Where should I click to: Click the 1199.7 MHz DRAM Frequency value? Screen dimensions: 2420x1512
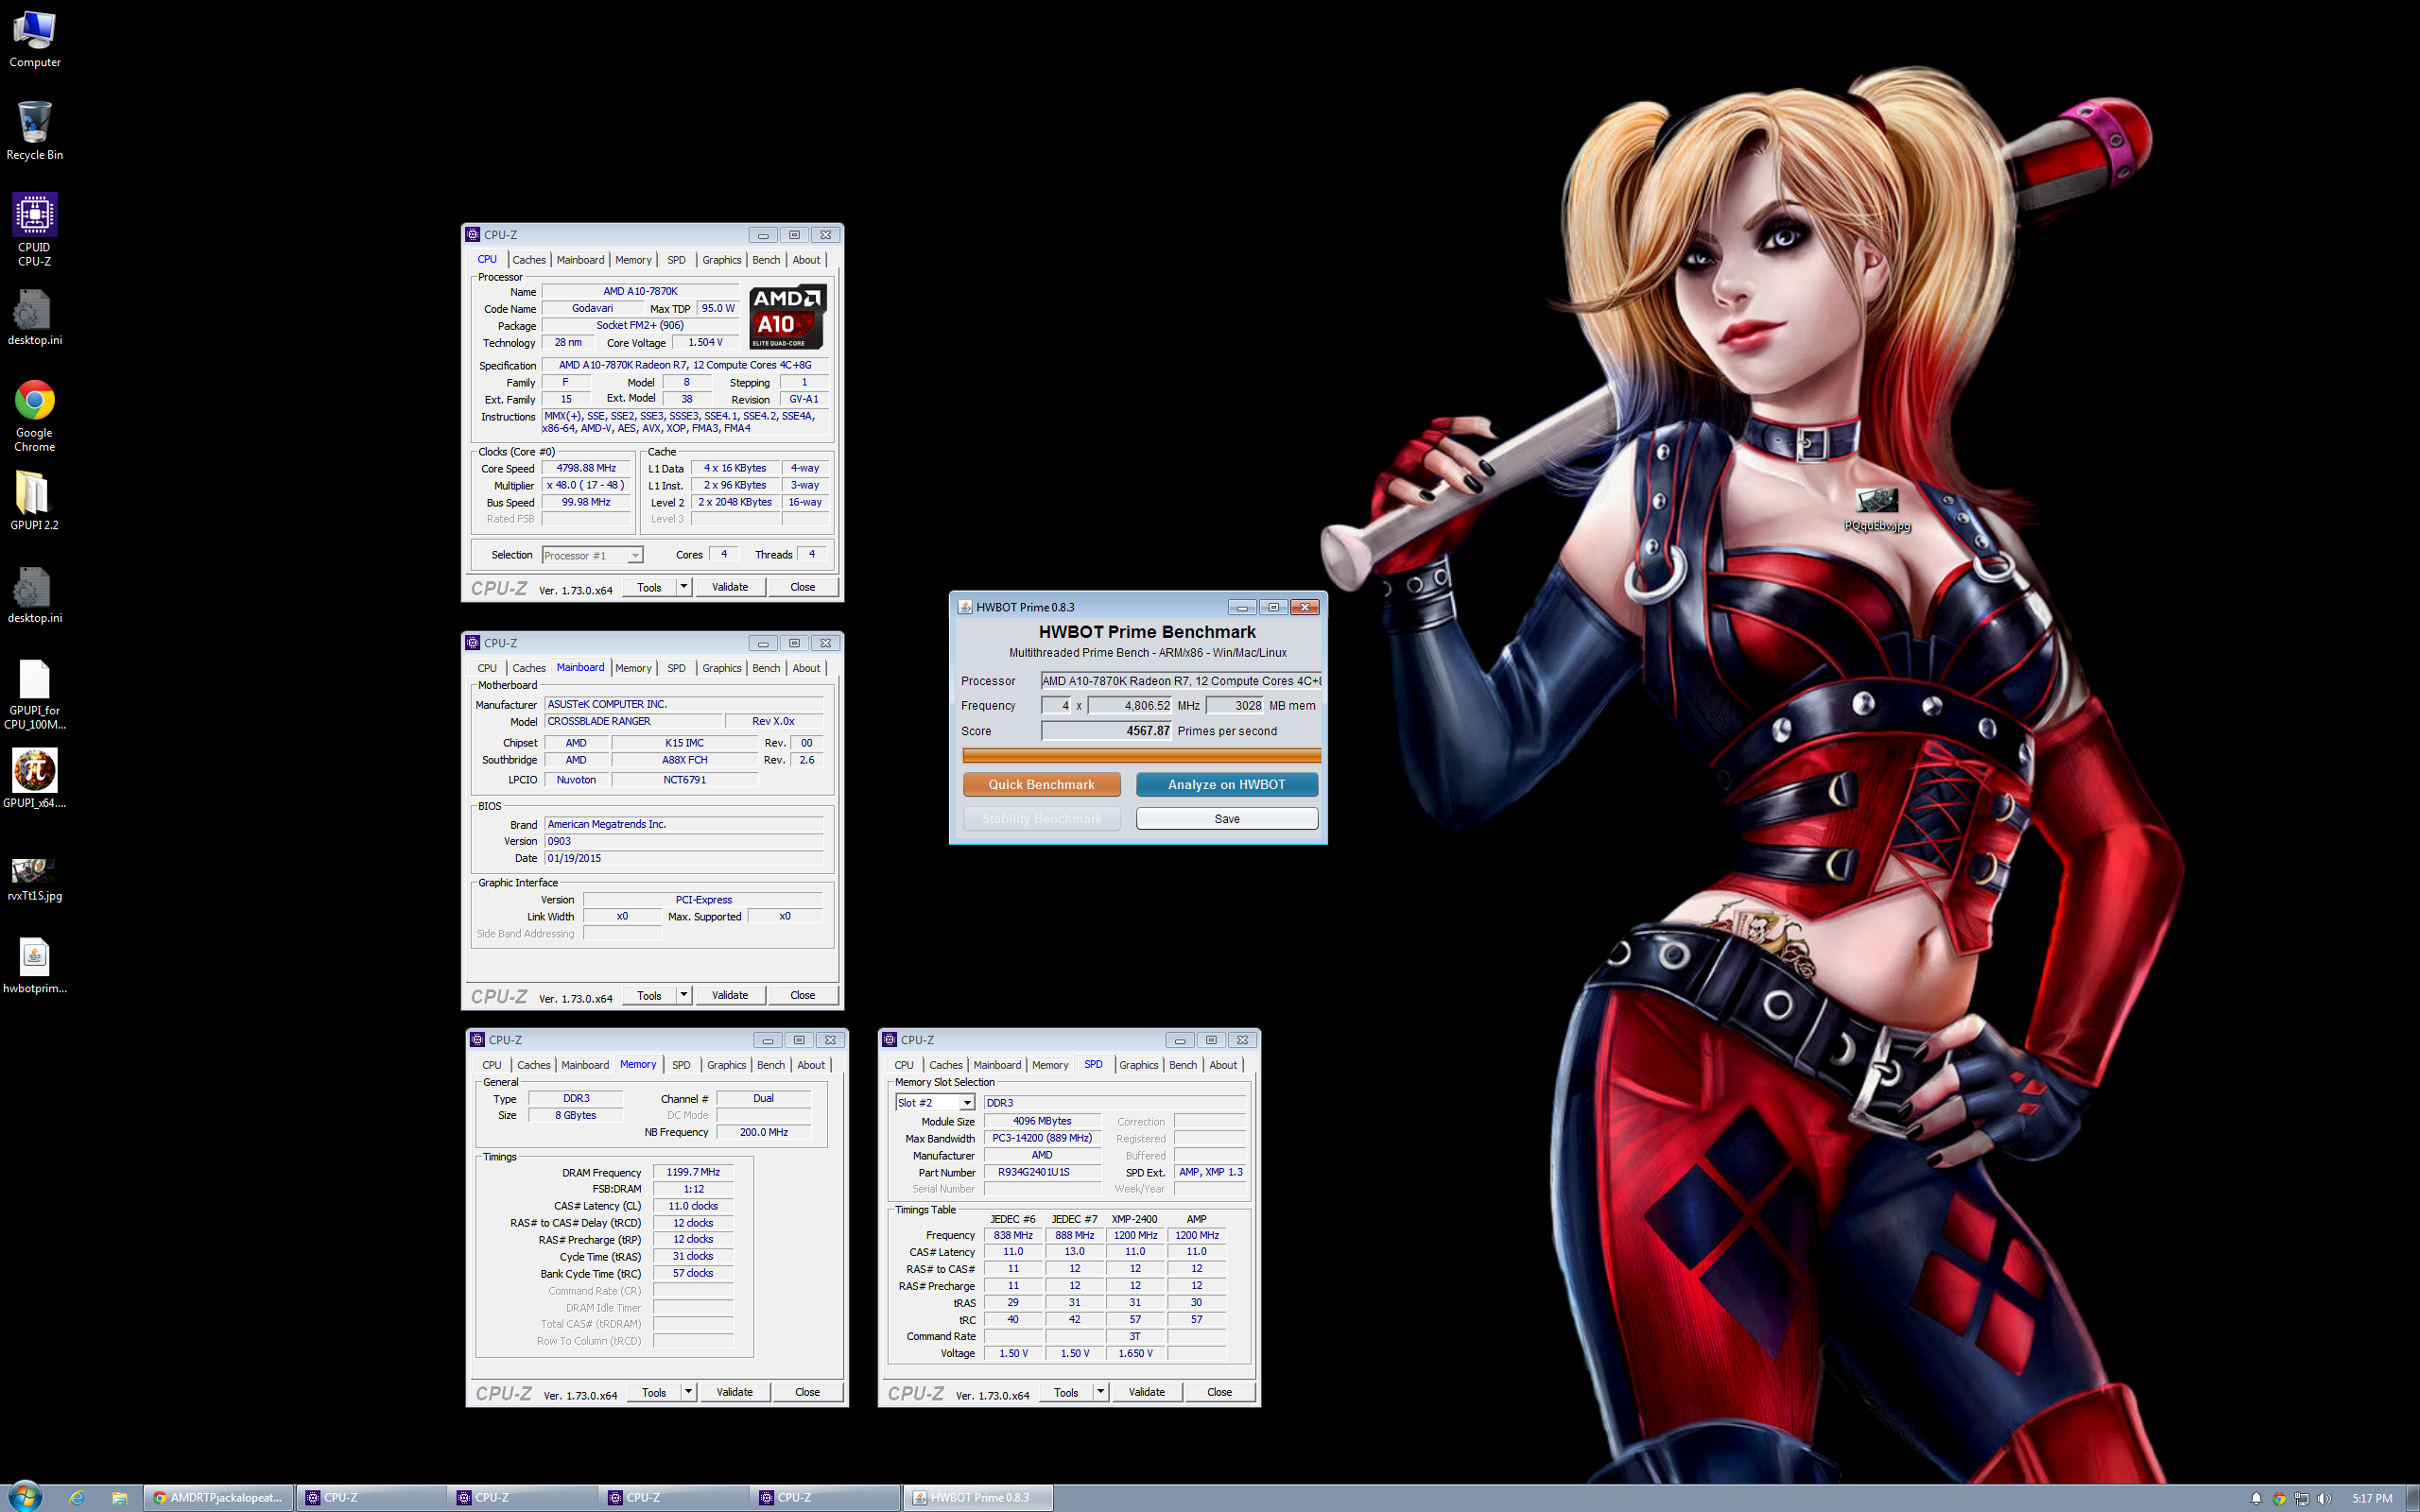693,1172
